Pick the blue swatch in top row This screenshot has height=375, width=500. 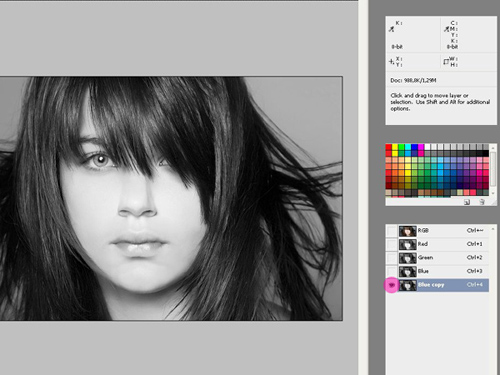click(x=414, y=147)
